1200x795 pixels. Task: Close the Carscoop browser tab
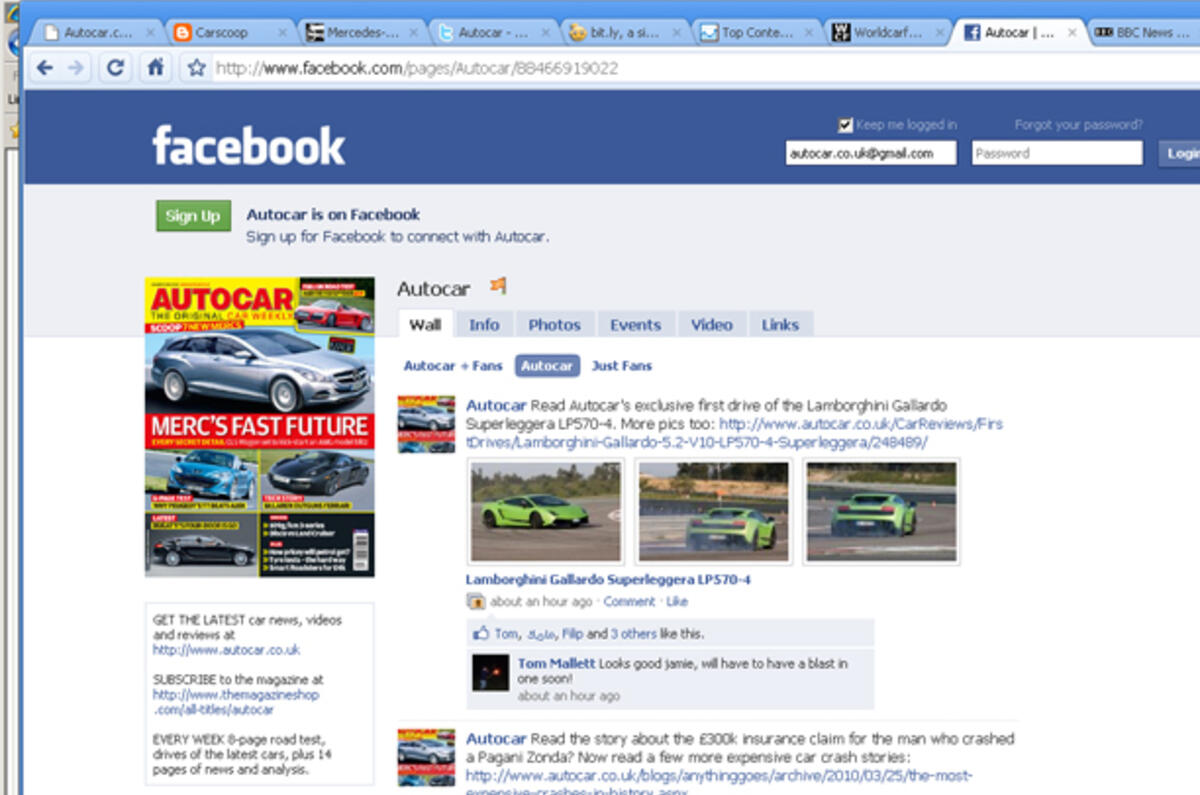click(281, 33)
